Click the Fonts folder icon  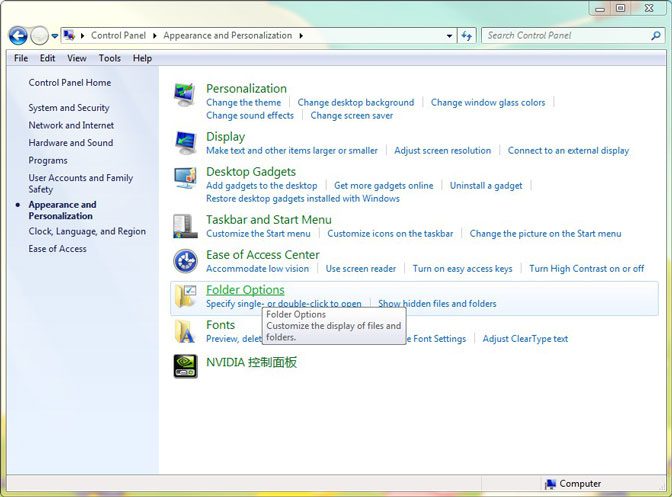pos(186,331)
